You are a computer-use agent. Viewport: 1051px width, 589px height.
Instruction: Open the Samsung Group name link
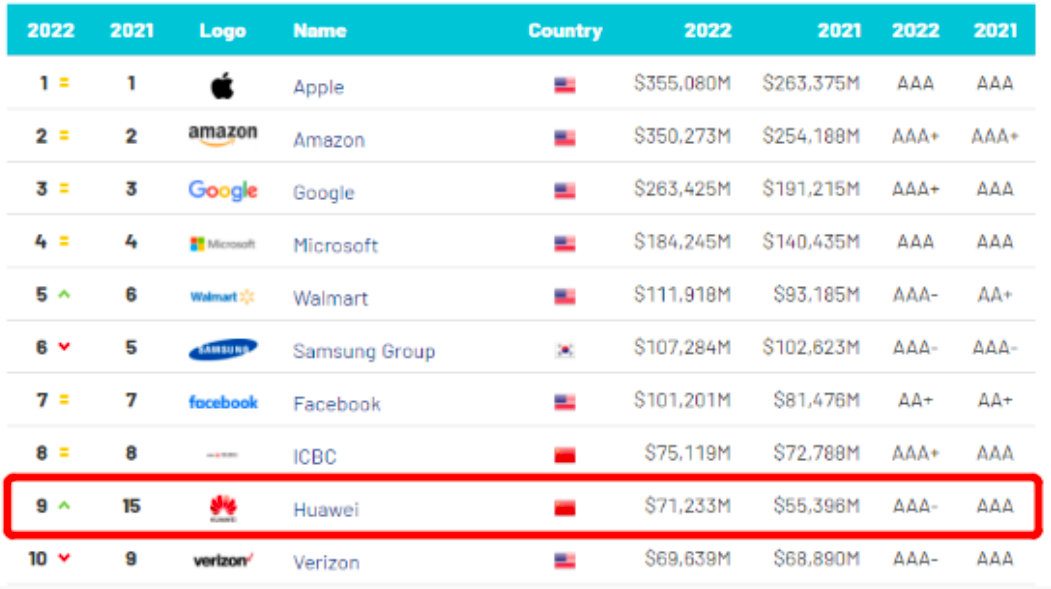tap(363, 351)
